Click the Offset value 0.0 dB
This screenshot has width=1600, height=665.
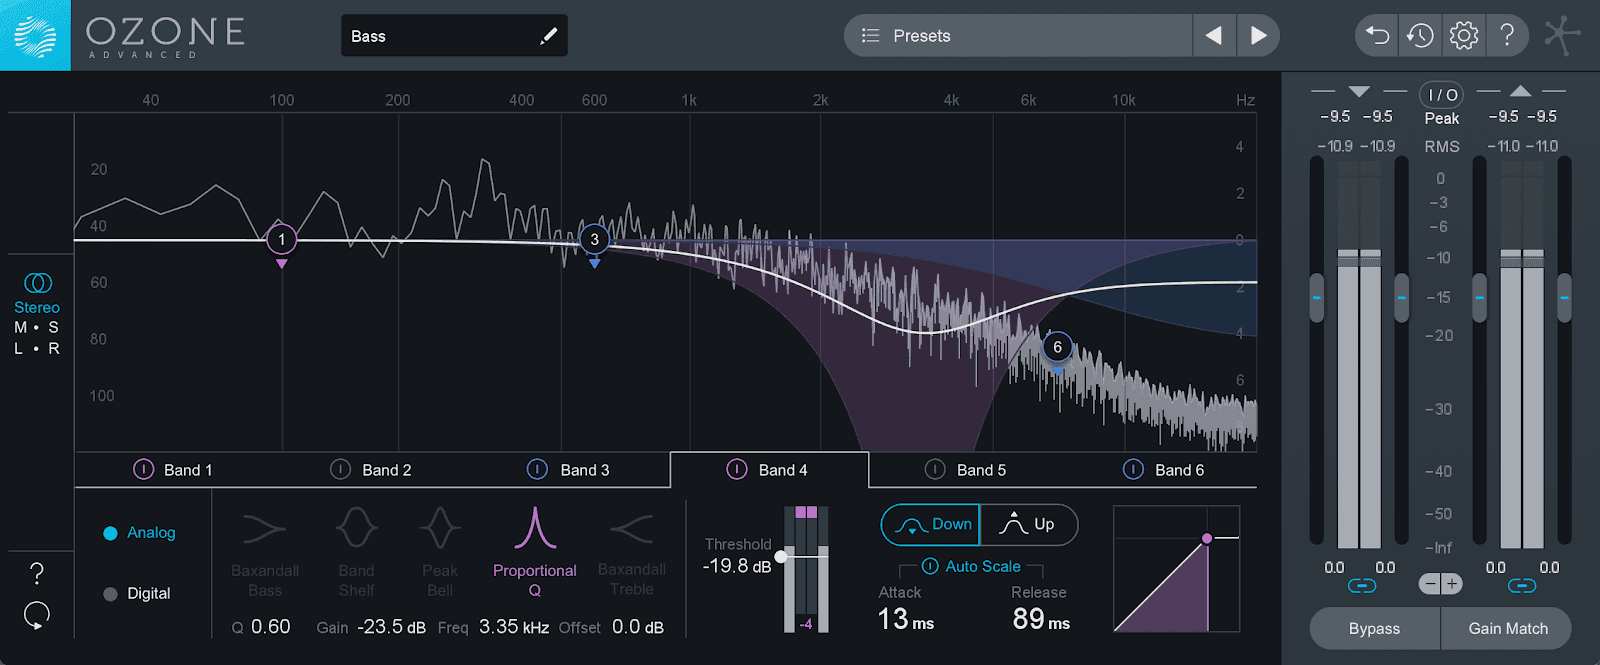pos(638,627)
